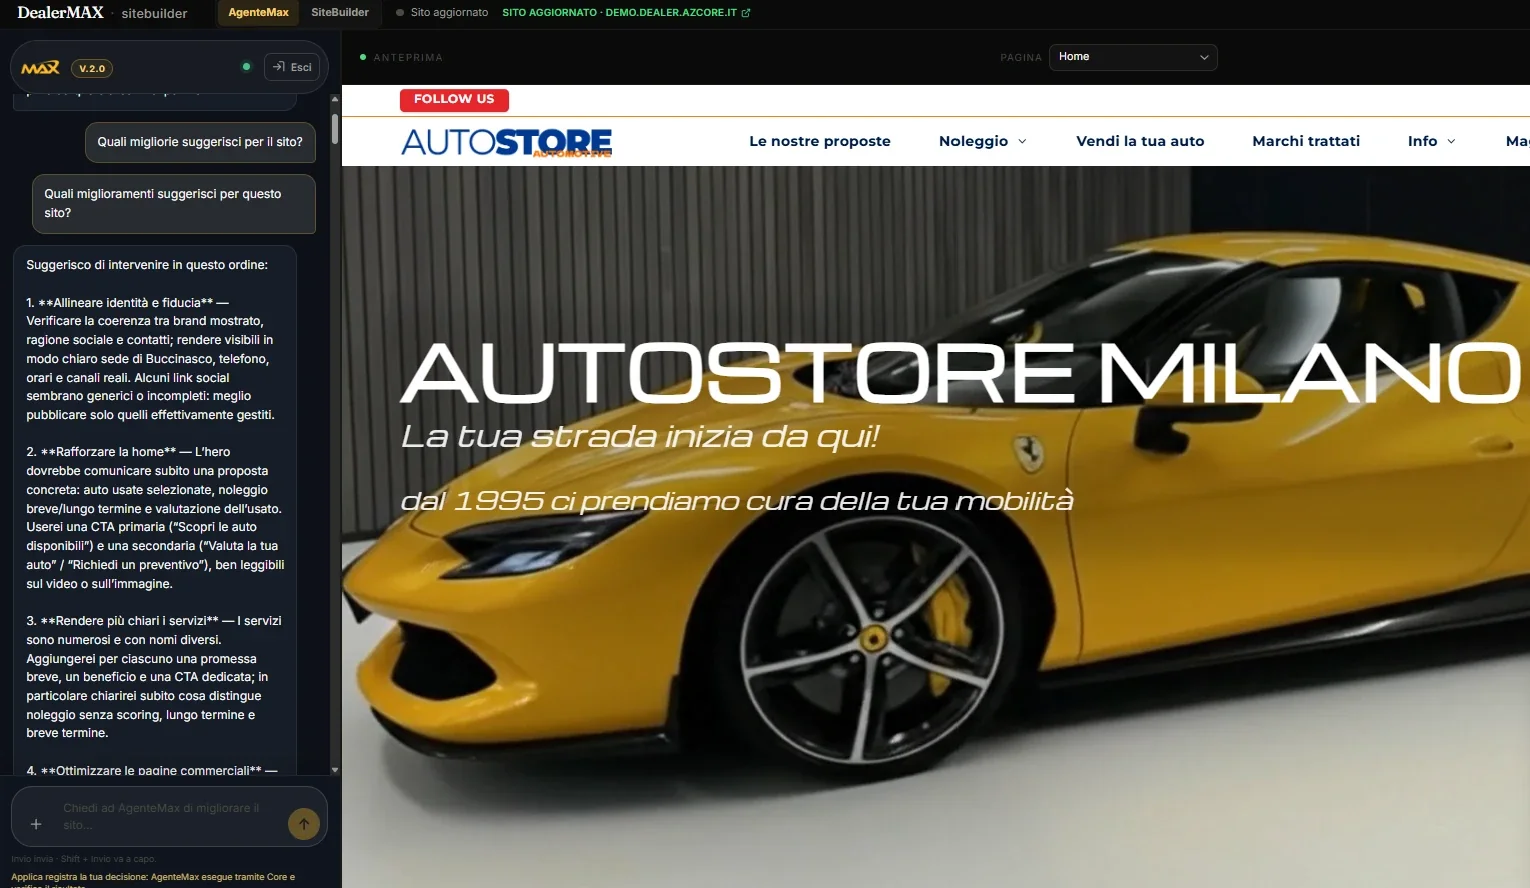The image size is (1530, 888).
Task: Open the Marchi trattati menu item
Action: [x=1306, y=141]
